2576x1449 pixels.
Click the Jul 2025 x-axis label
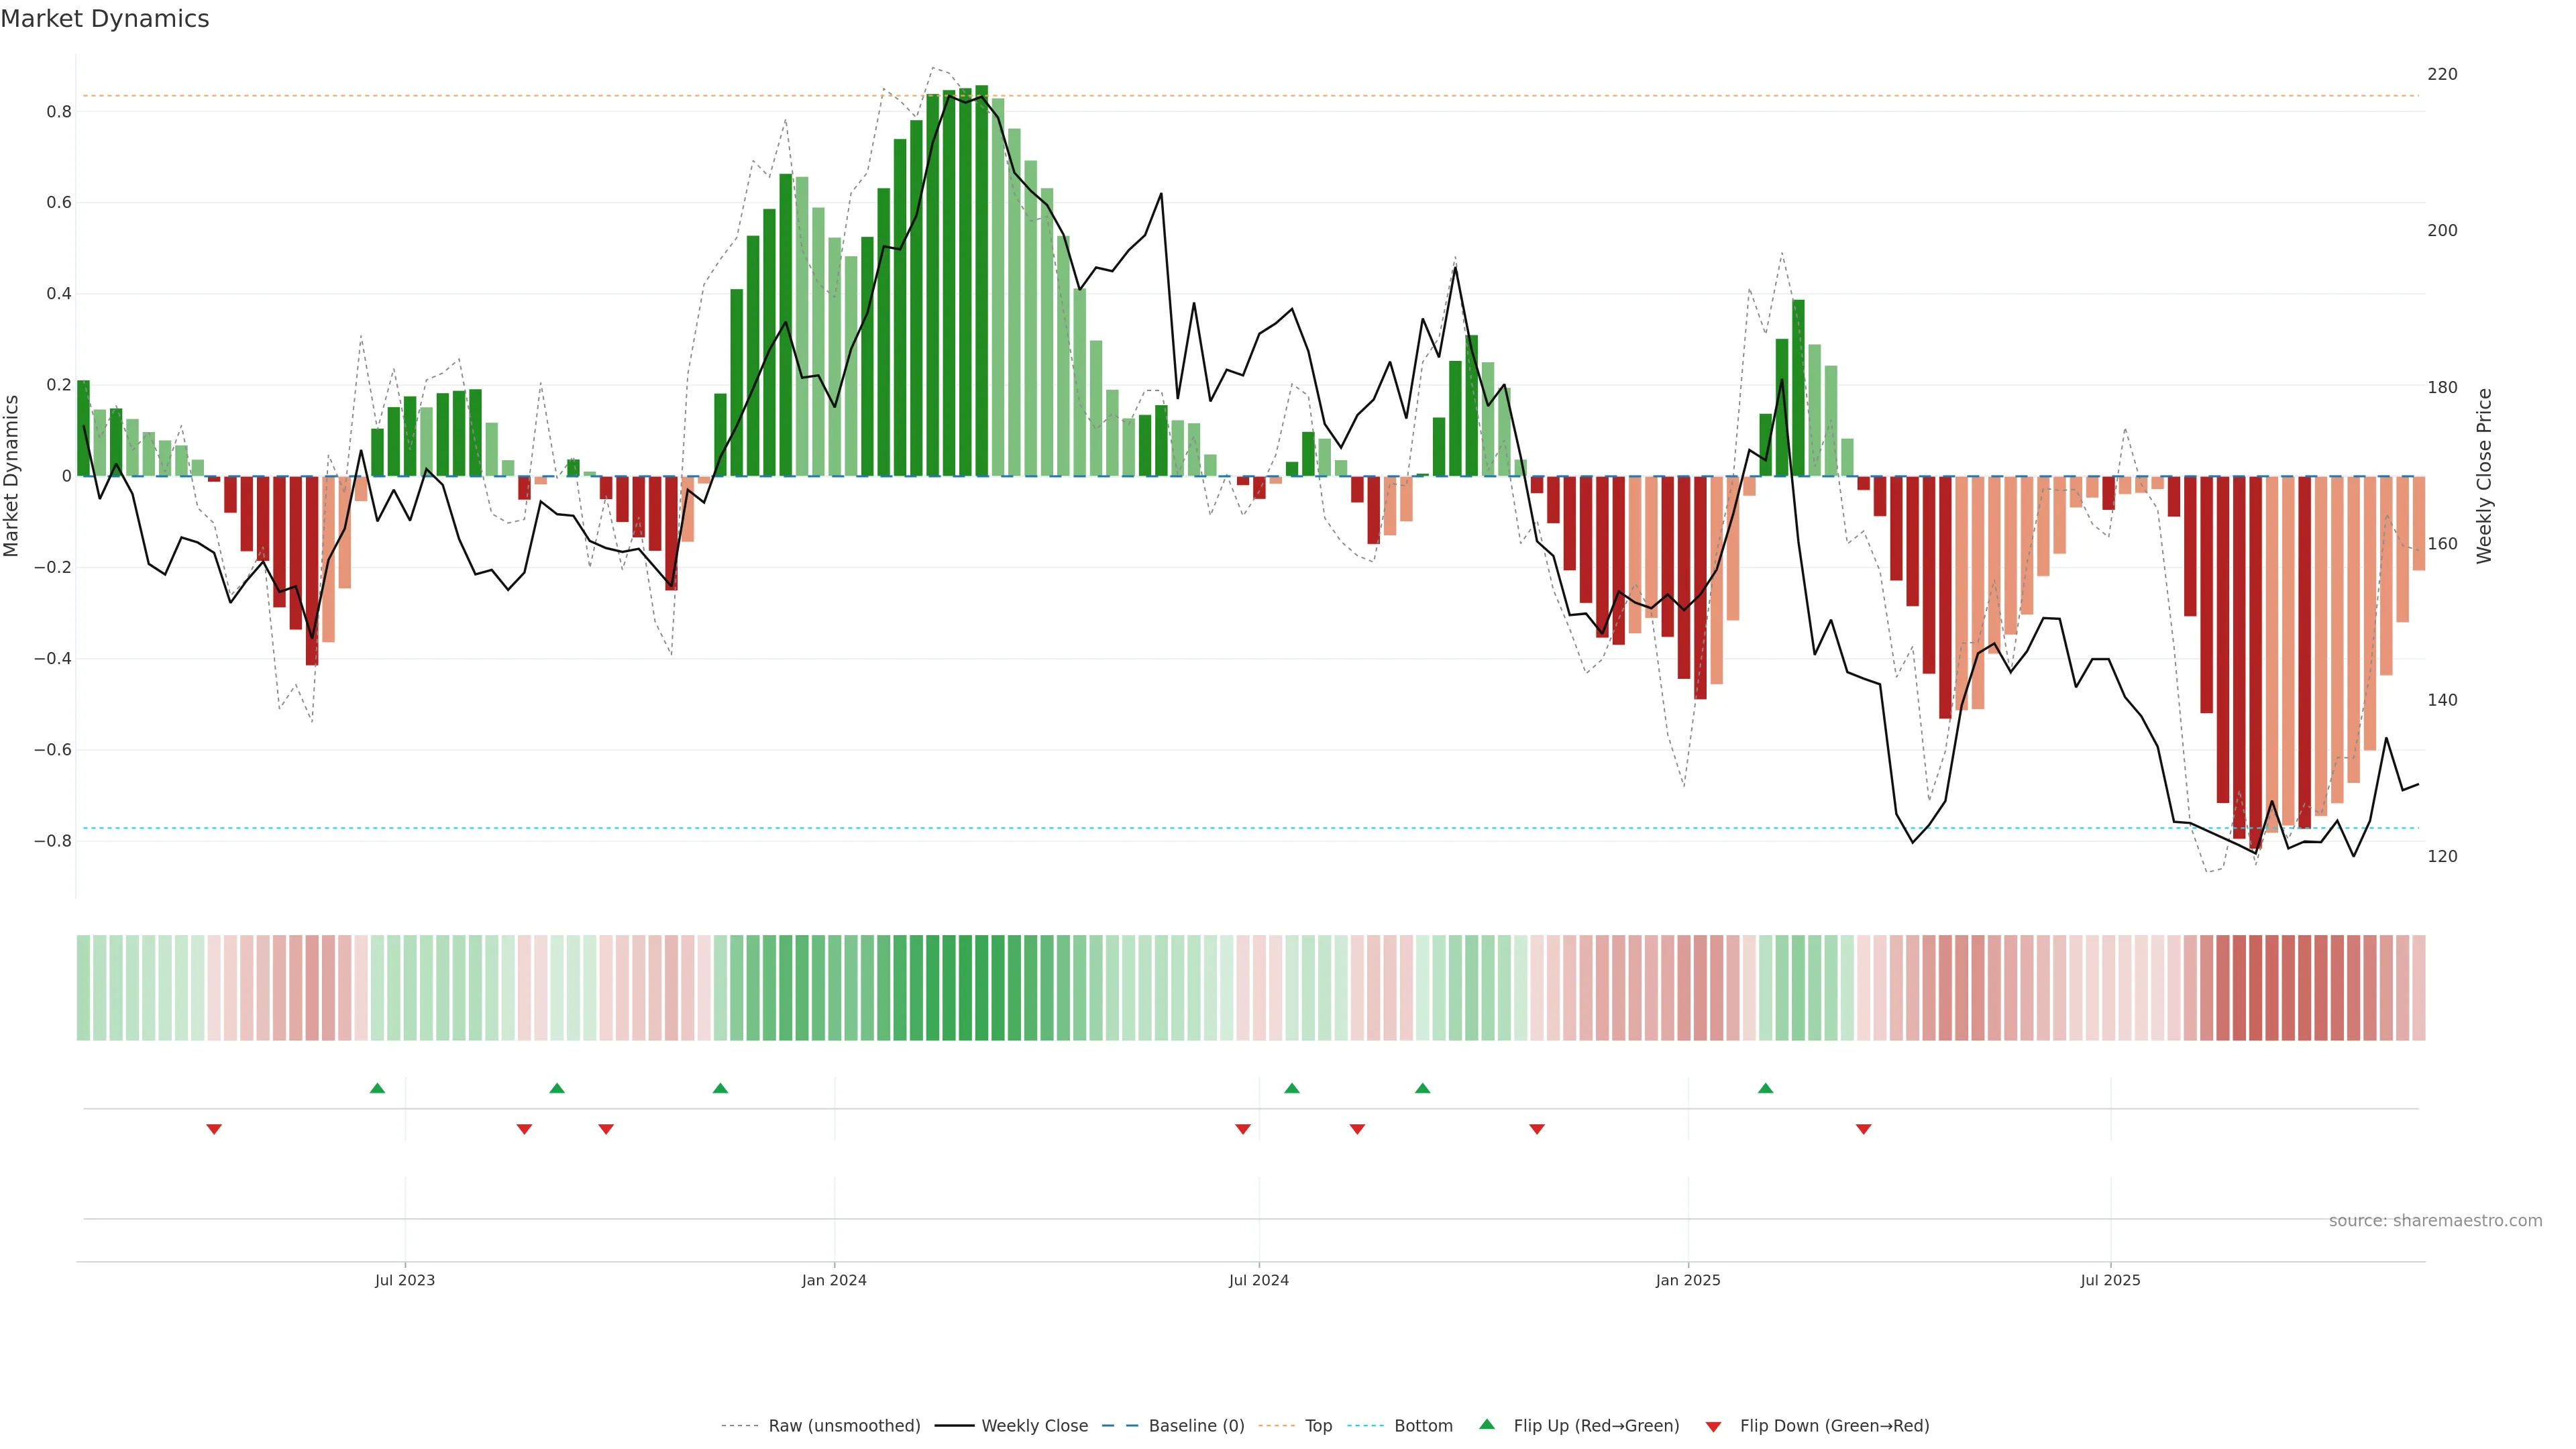2110,1280
